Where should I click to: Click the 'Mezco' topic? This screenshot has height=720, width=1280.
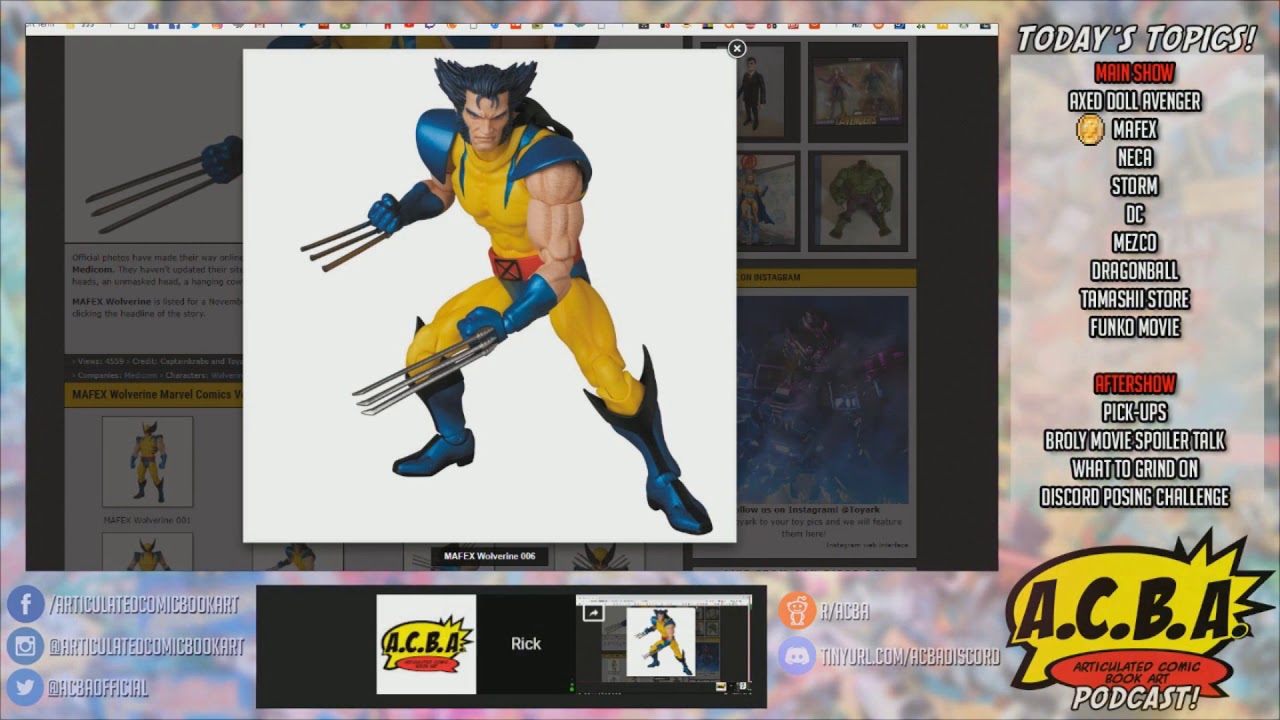click(1134, 243)
